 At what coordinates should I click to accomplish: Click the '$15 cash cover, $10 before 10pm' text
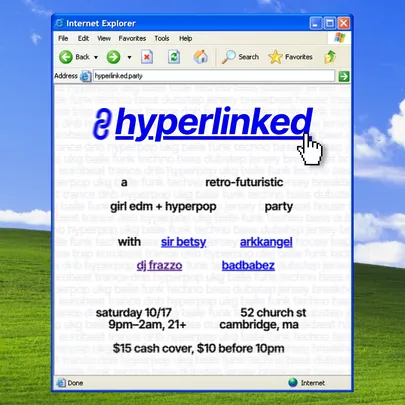198,349
